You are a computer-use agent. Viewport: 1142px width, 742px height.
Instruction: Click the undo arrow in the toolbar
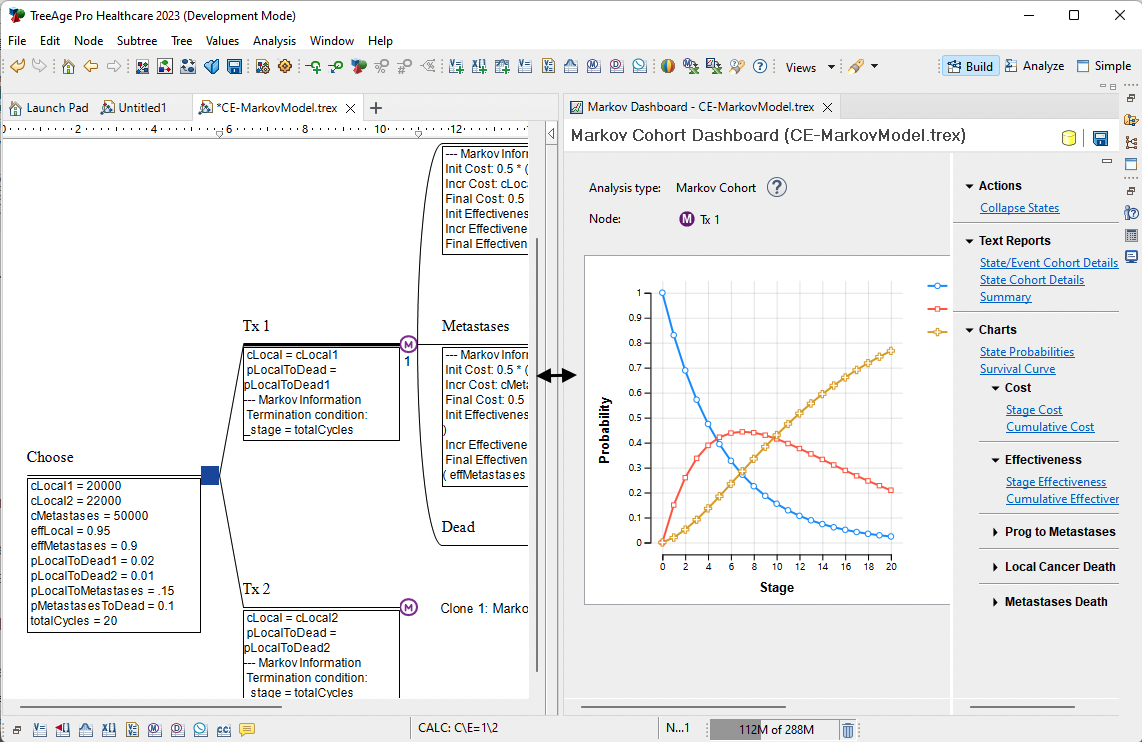point(17,67)
